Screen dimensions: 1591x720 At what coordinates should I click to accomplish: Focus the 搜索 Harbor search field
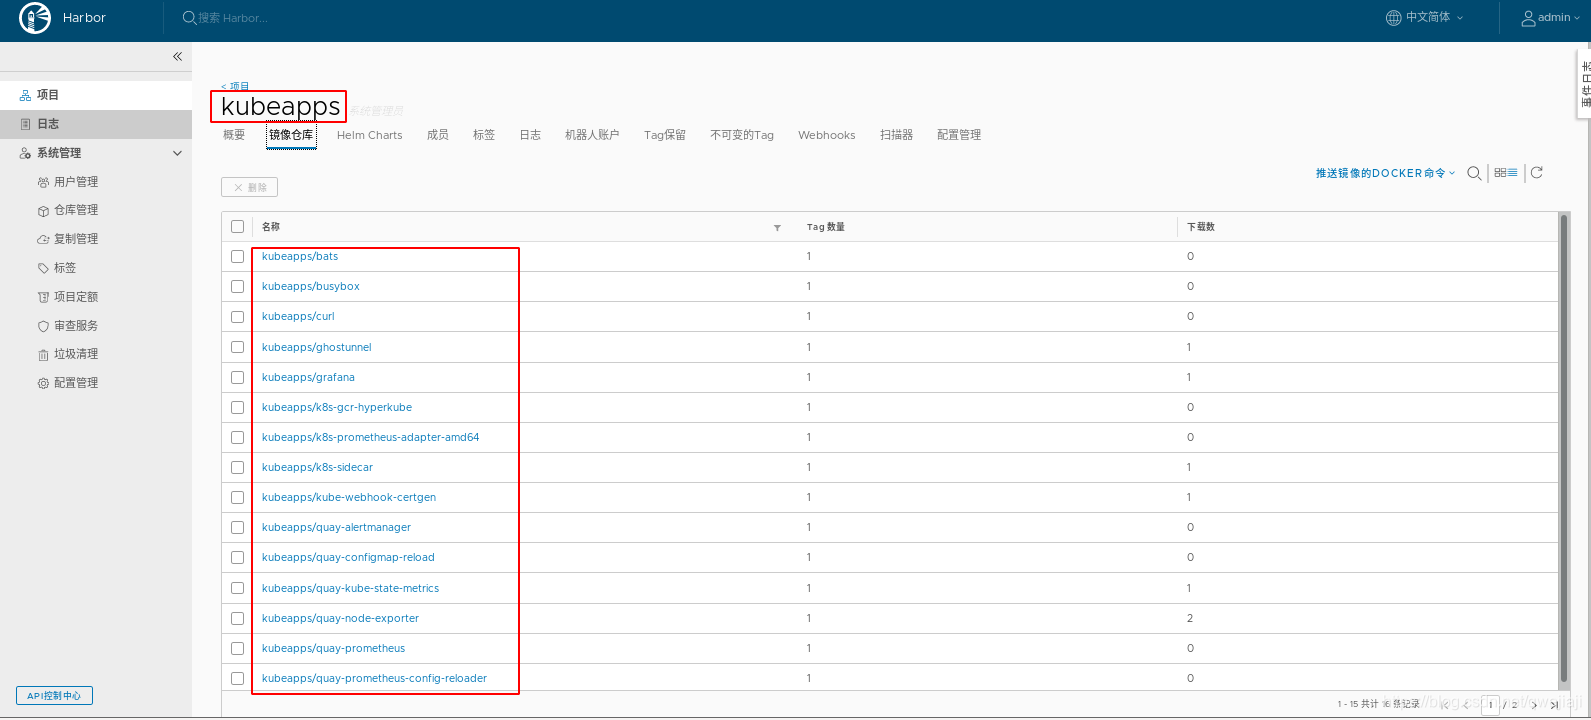233,18
